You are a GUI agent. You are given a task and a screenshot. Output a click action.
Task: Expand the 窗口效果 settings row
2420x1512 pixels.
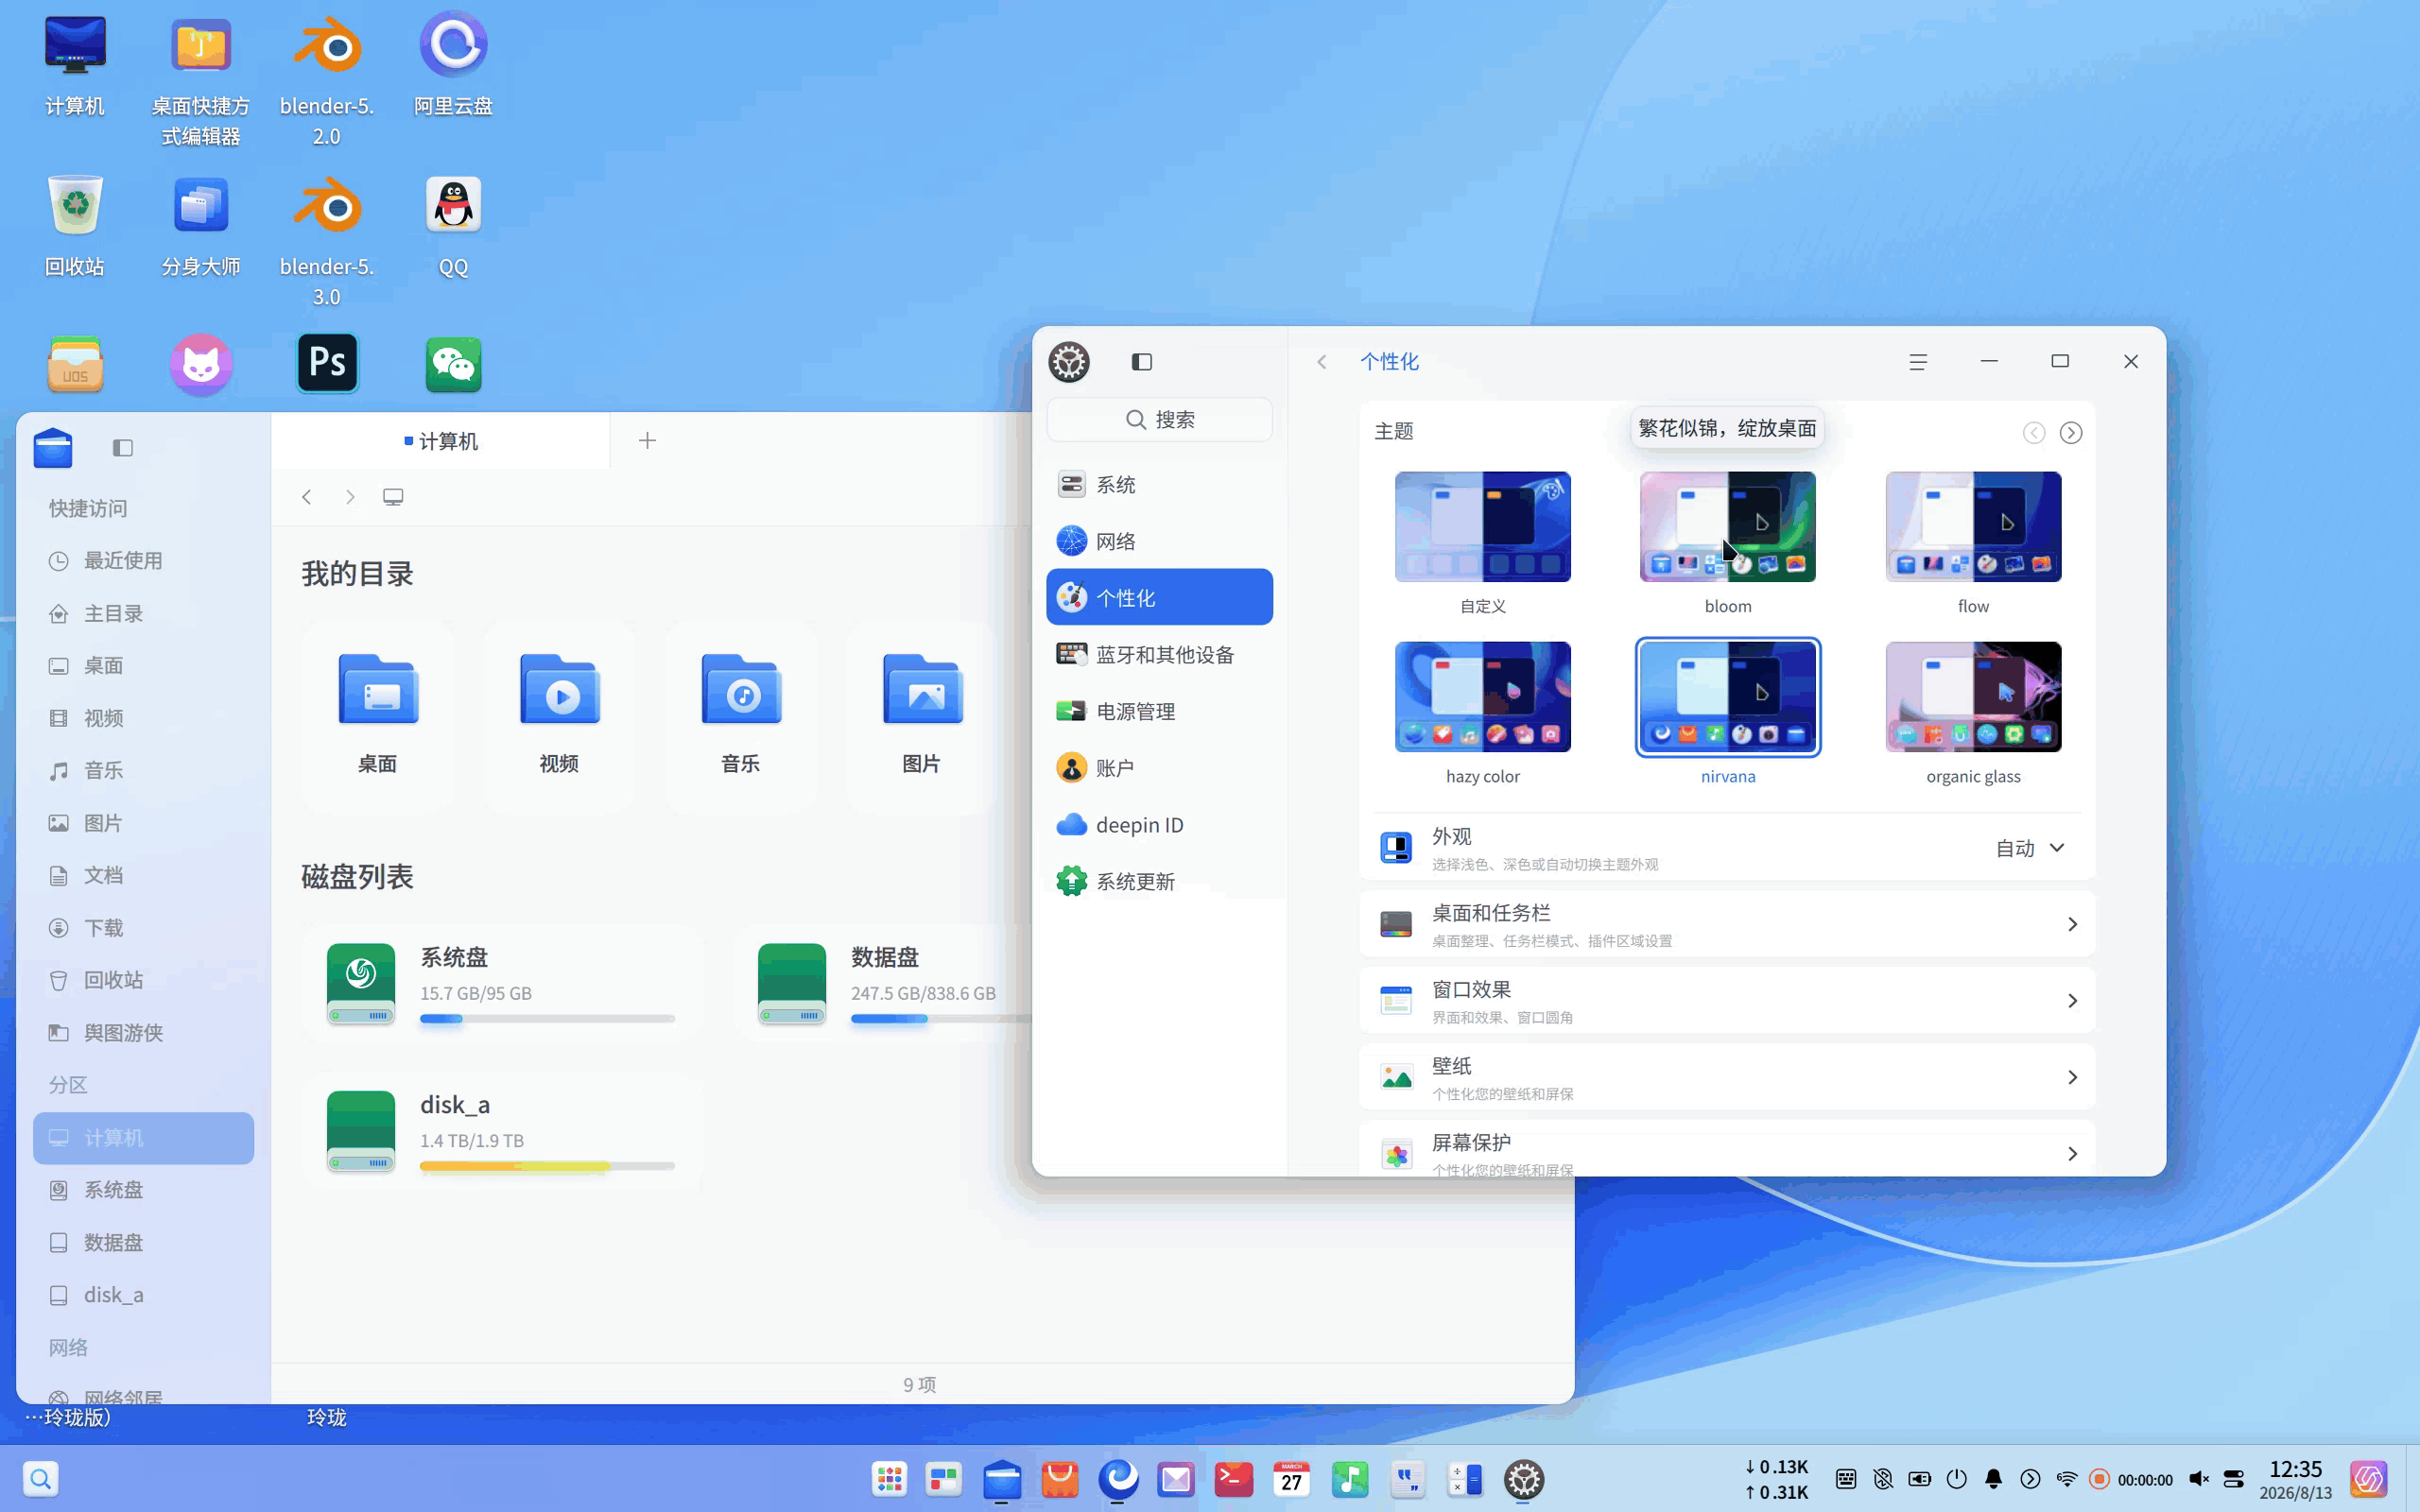tap(1726, 1001)
